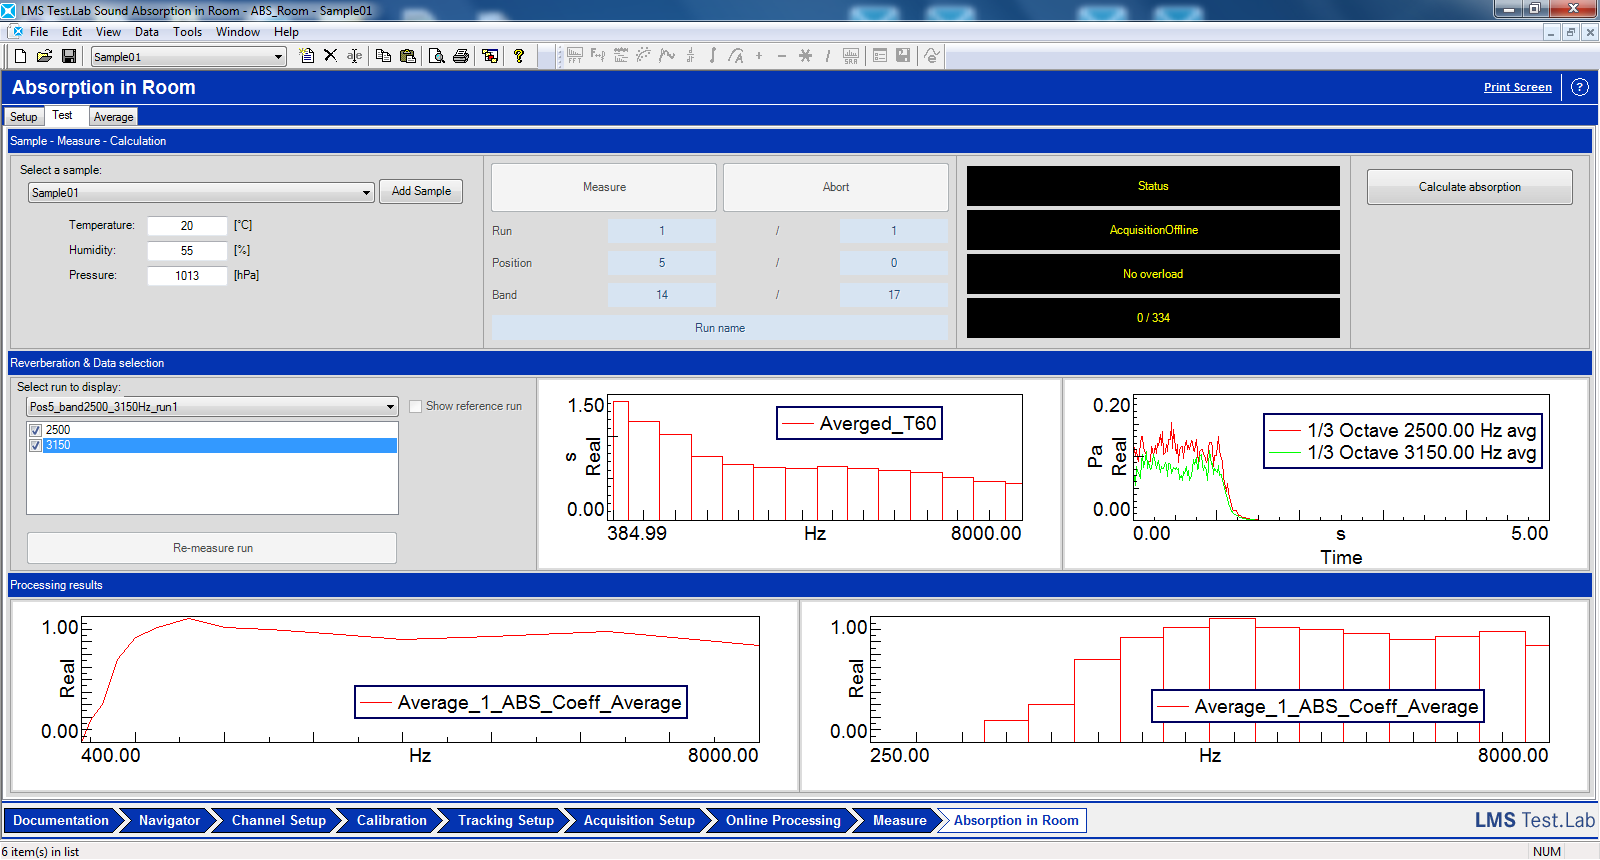Click the minus toolbar icon
The height and width of the screenshot is (860, 1600).
782,56
